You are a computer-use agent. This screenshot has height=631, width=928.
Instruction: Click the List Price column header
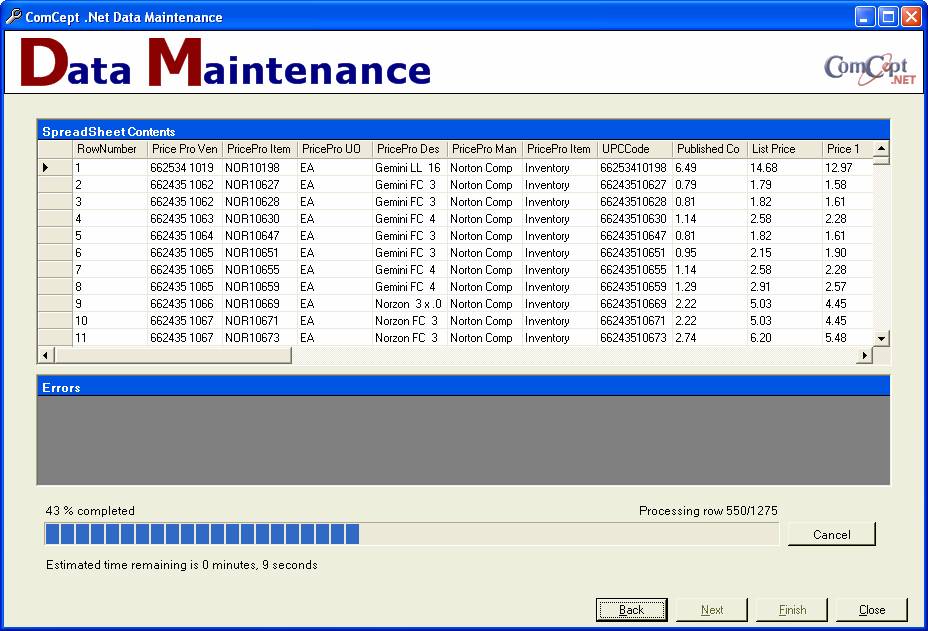point(783,149)
